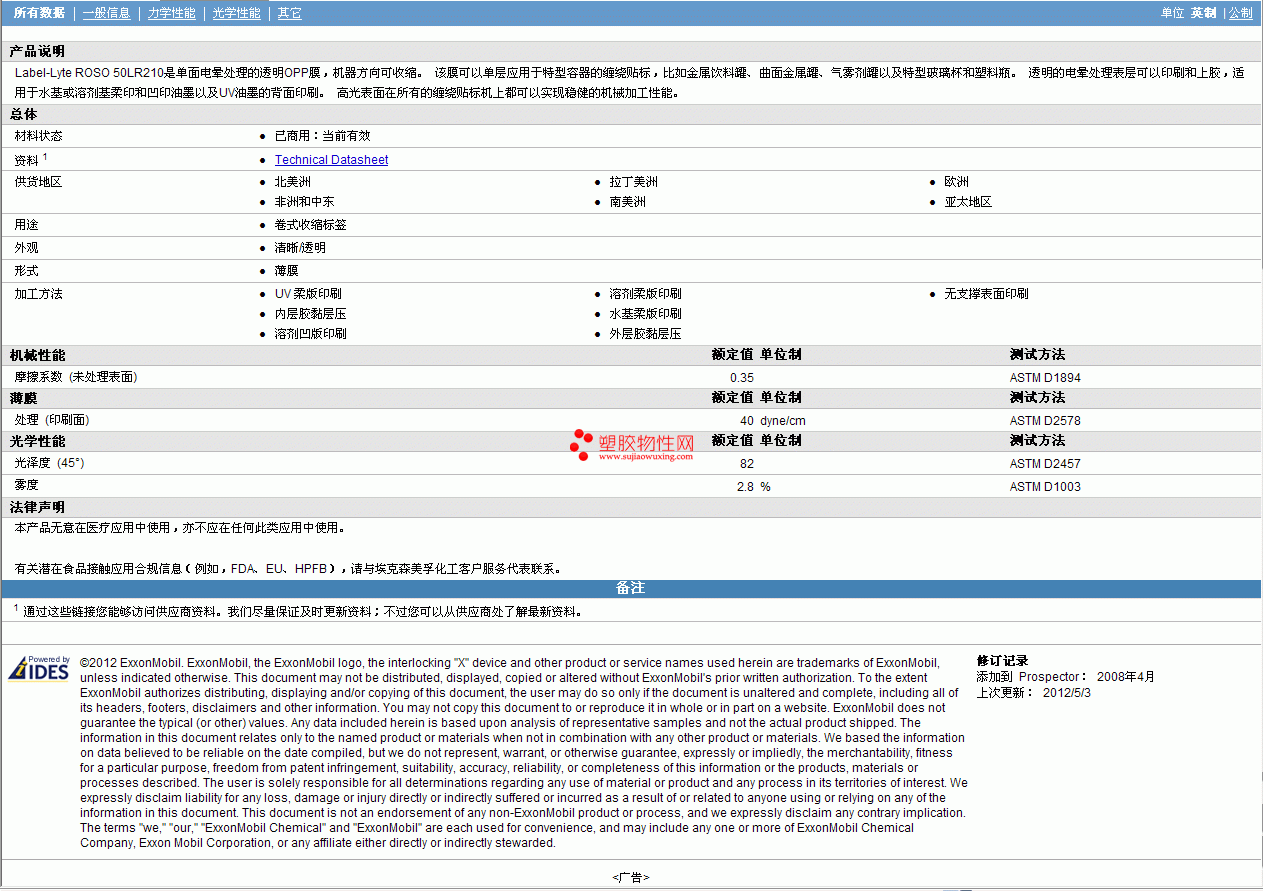
Task: Click the haze value 2.8 %
Action: (x=754, y=487)
